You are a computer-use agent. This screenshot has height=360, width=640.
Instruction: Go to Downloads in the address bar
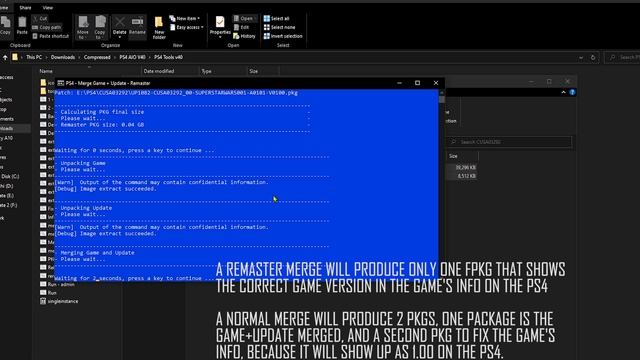[63, 58]
